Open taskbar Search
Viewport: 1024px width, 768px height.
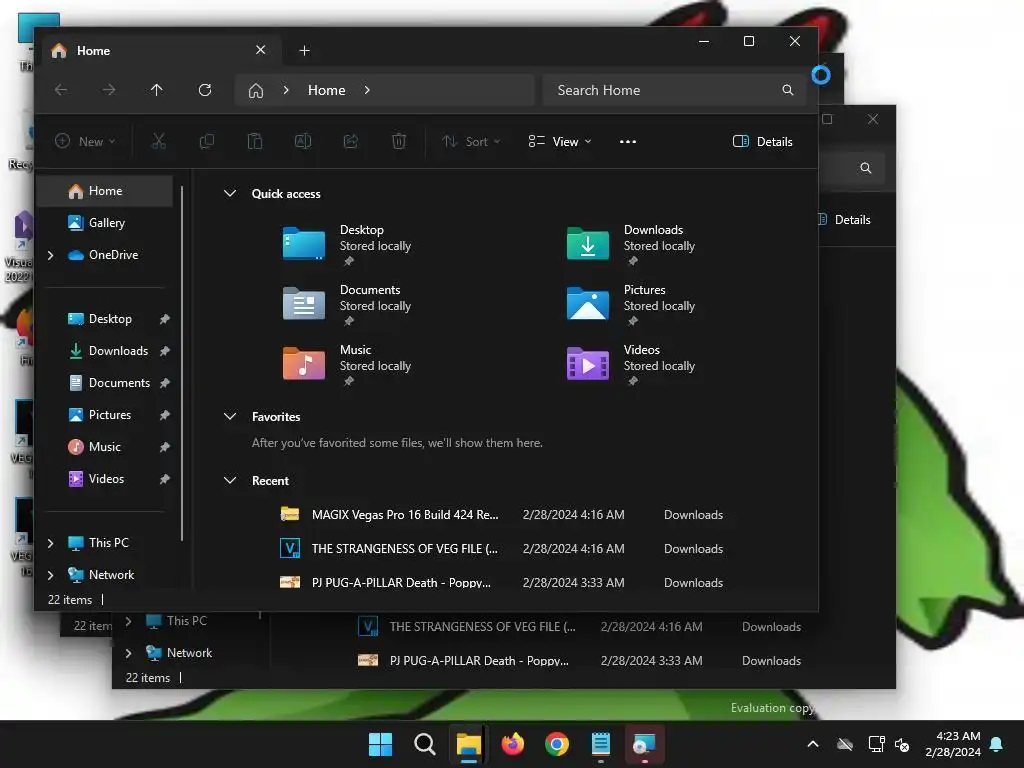pos(424,744)
